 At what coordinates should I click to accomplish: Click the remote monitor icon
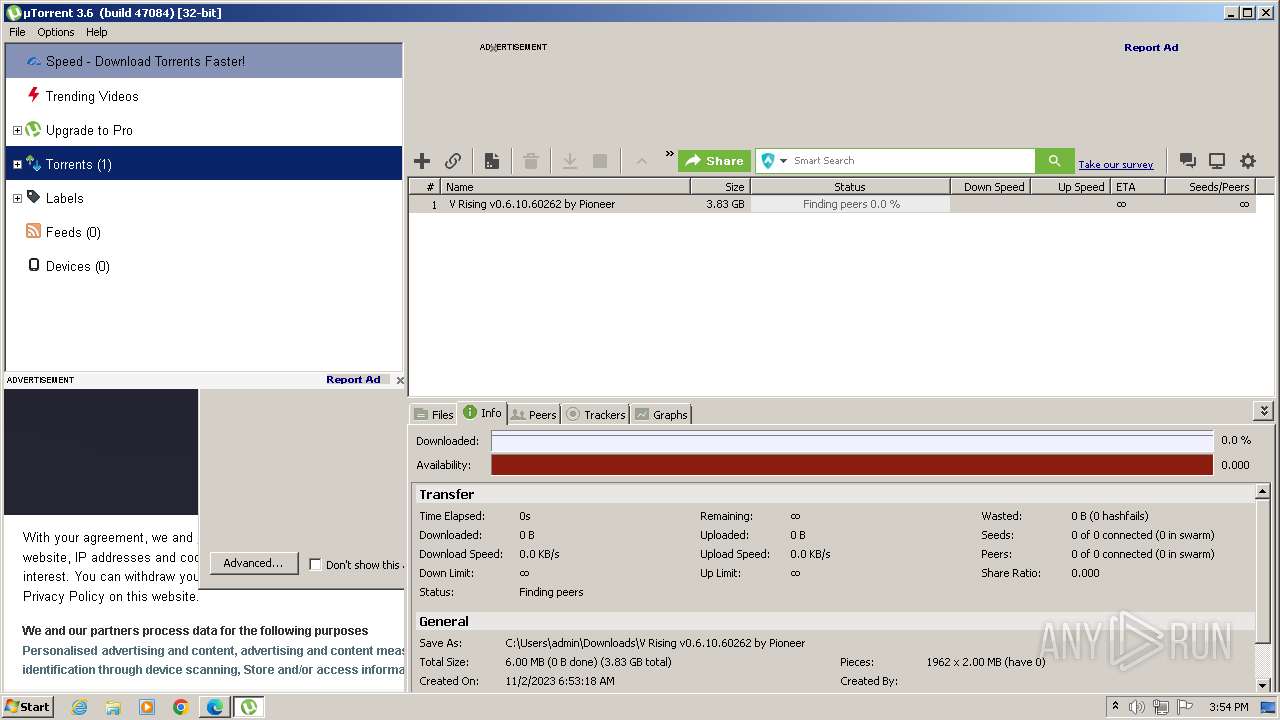pyautogui.click(x=1217, y=161)
